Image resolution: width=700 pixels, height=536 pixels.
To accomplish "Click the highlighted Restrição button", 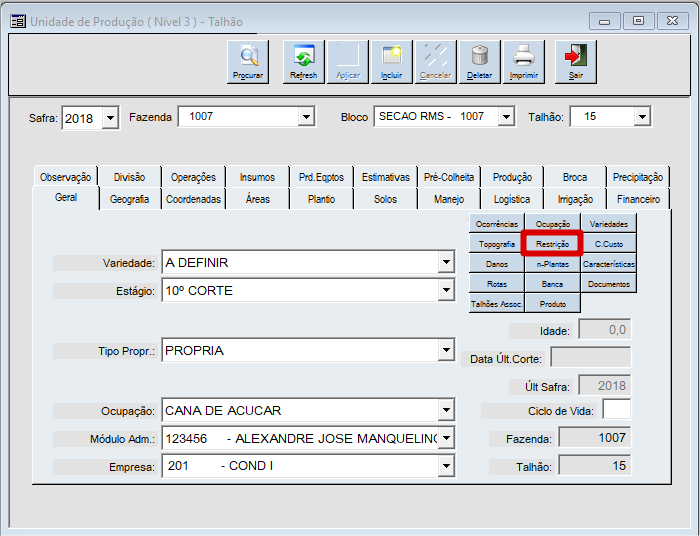I will (552, 244).
